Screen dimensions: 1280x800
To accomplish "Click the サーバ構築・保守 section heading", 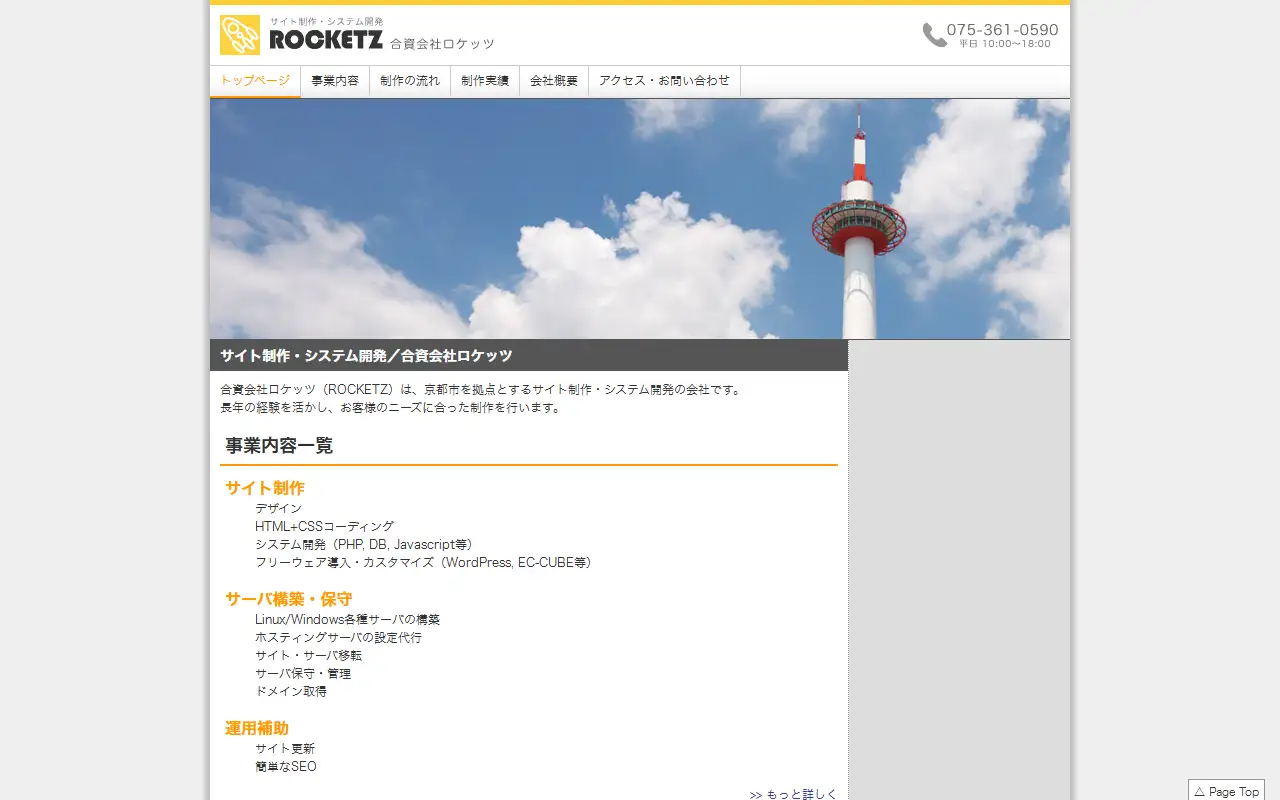I will click(289, 599).
